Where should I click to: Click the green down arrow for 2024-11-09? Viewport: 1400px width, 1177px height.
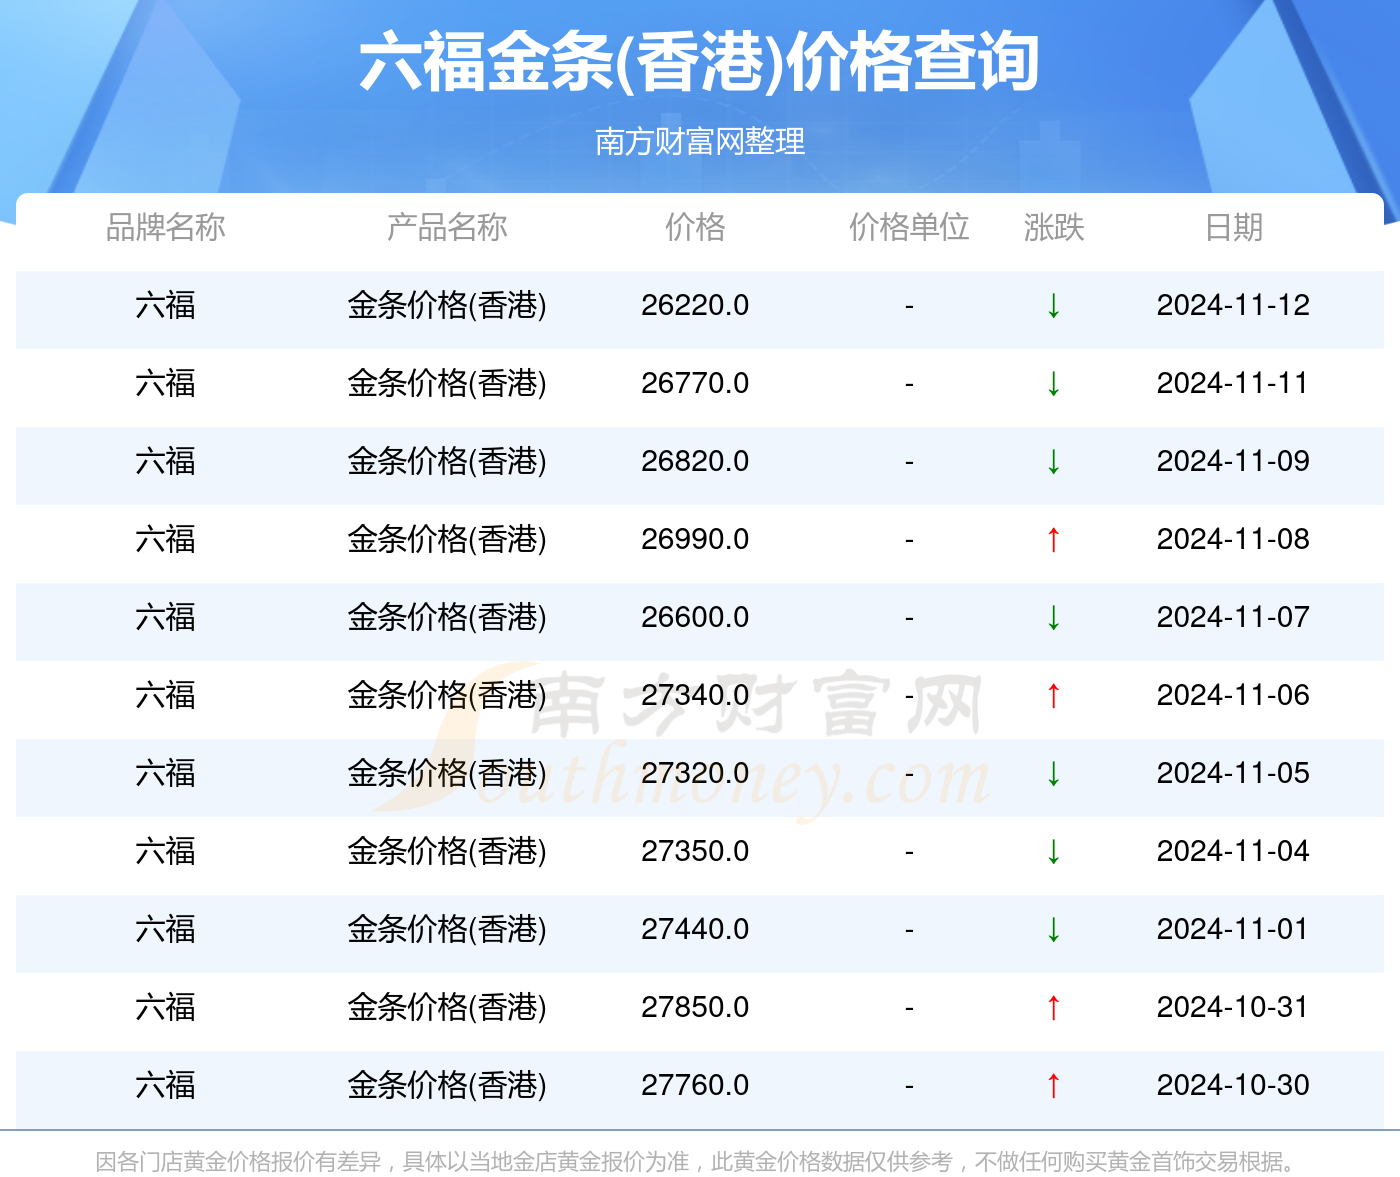click(x=1053, y=461)
